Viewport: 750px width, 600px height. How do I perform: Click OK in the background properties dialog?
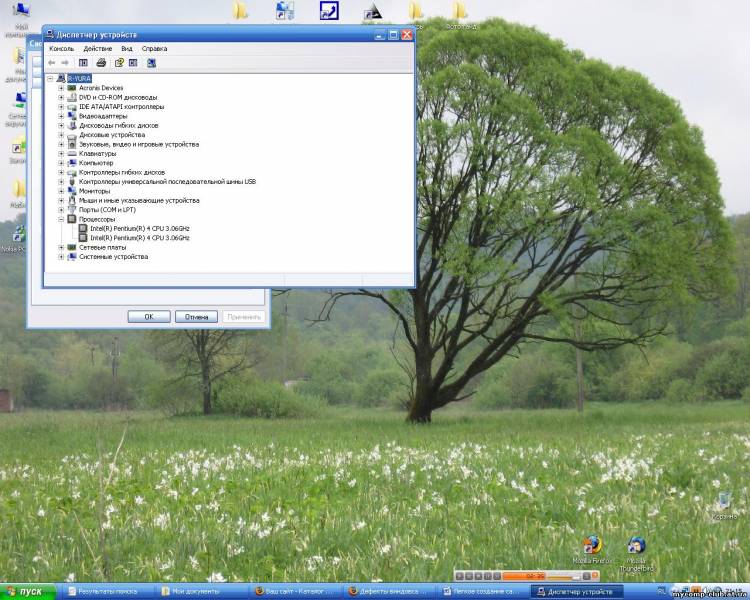(149, 317)
